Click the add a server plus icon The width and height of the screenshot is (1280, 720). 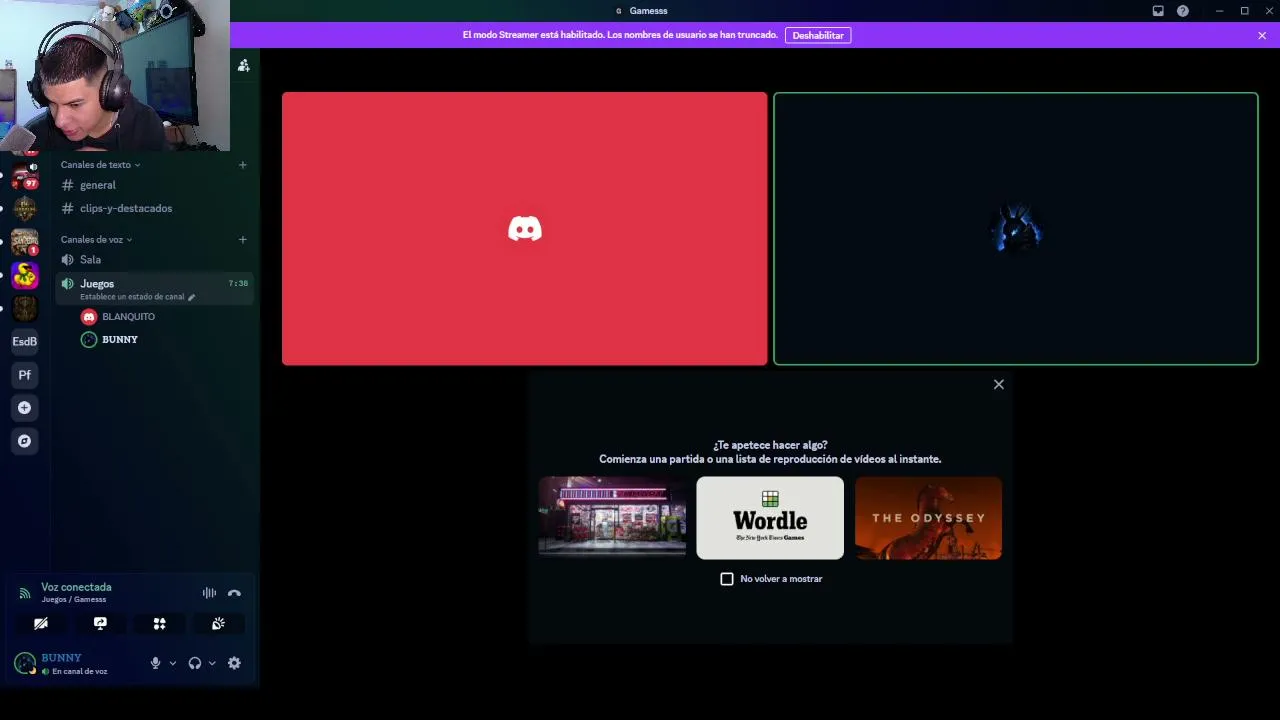(25, 408)
